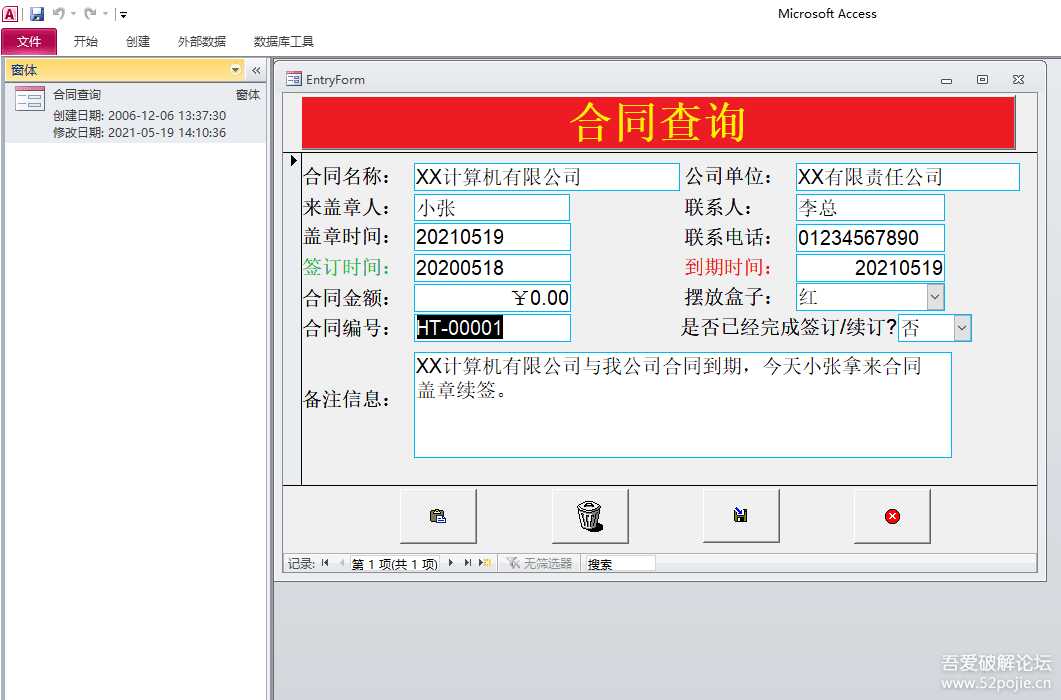
Task: Click the 合同名称 input field
Action: point(546,177)
